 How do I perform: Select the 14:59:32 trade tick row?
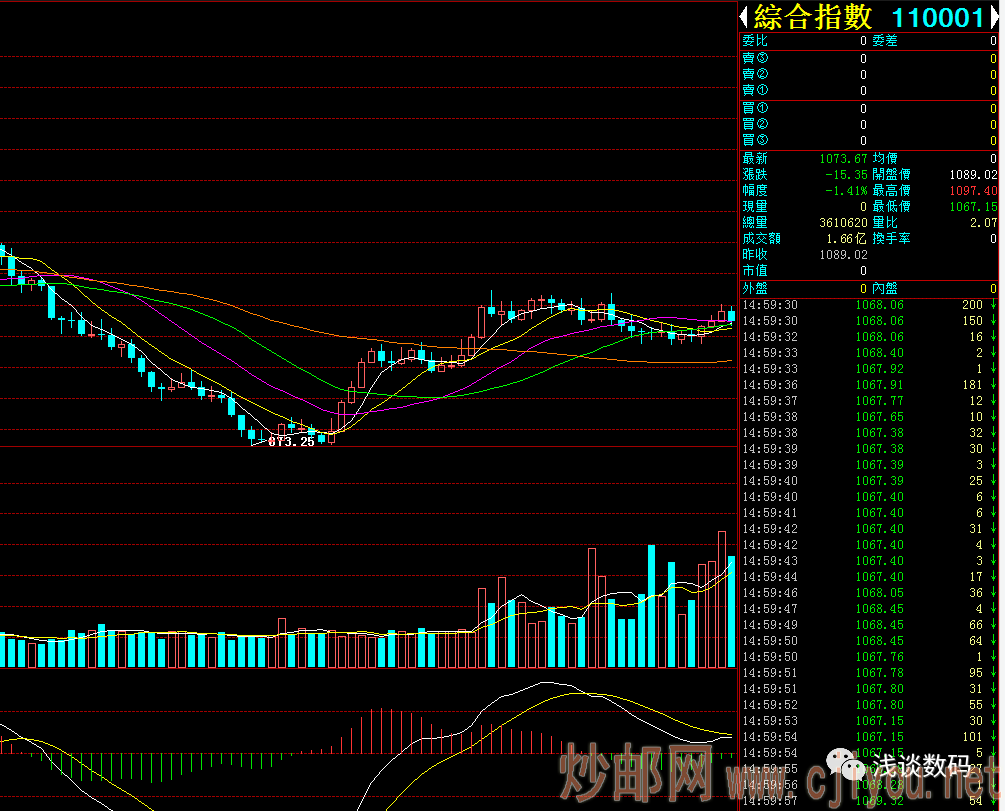click(869, 337)
